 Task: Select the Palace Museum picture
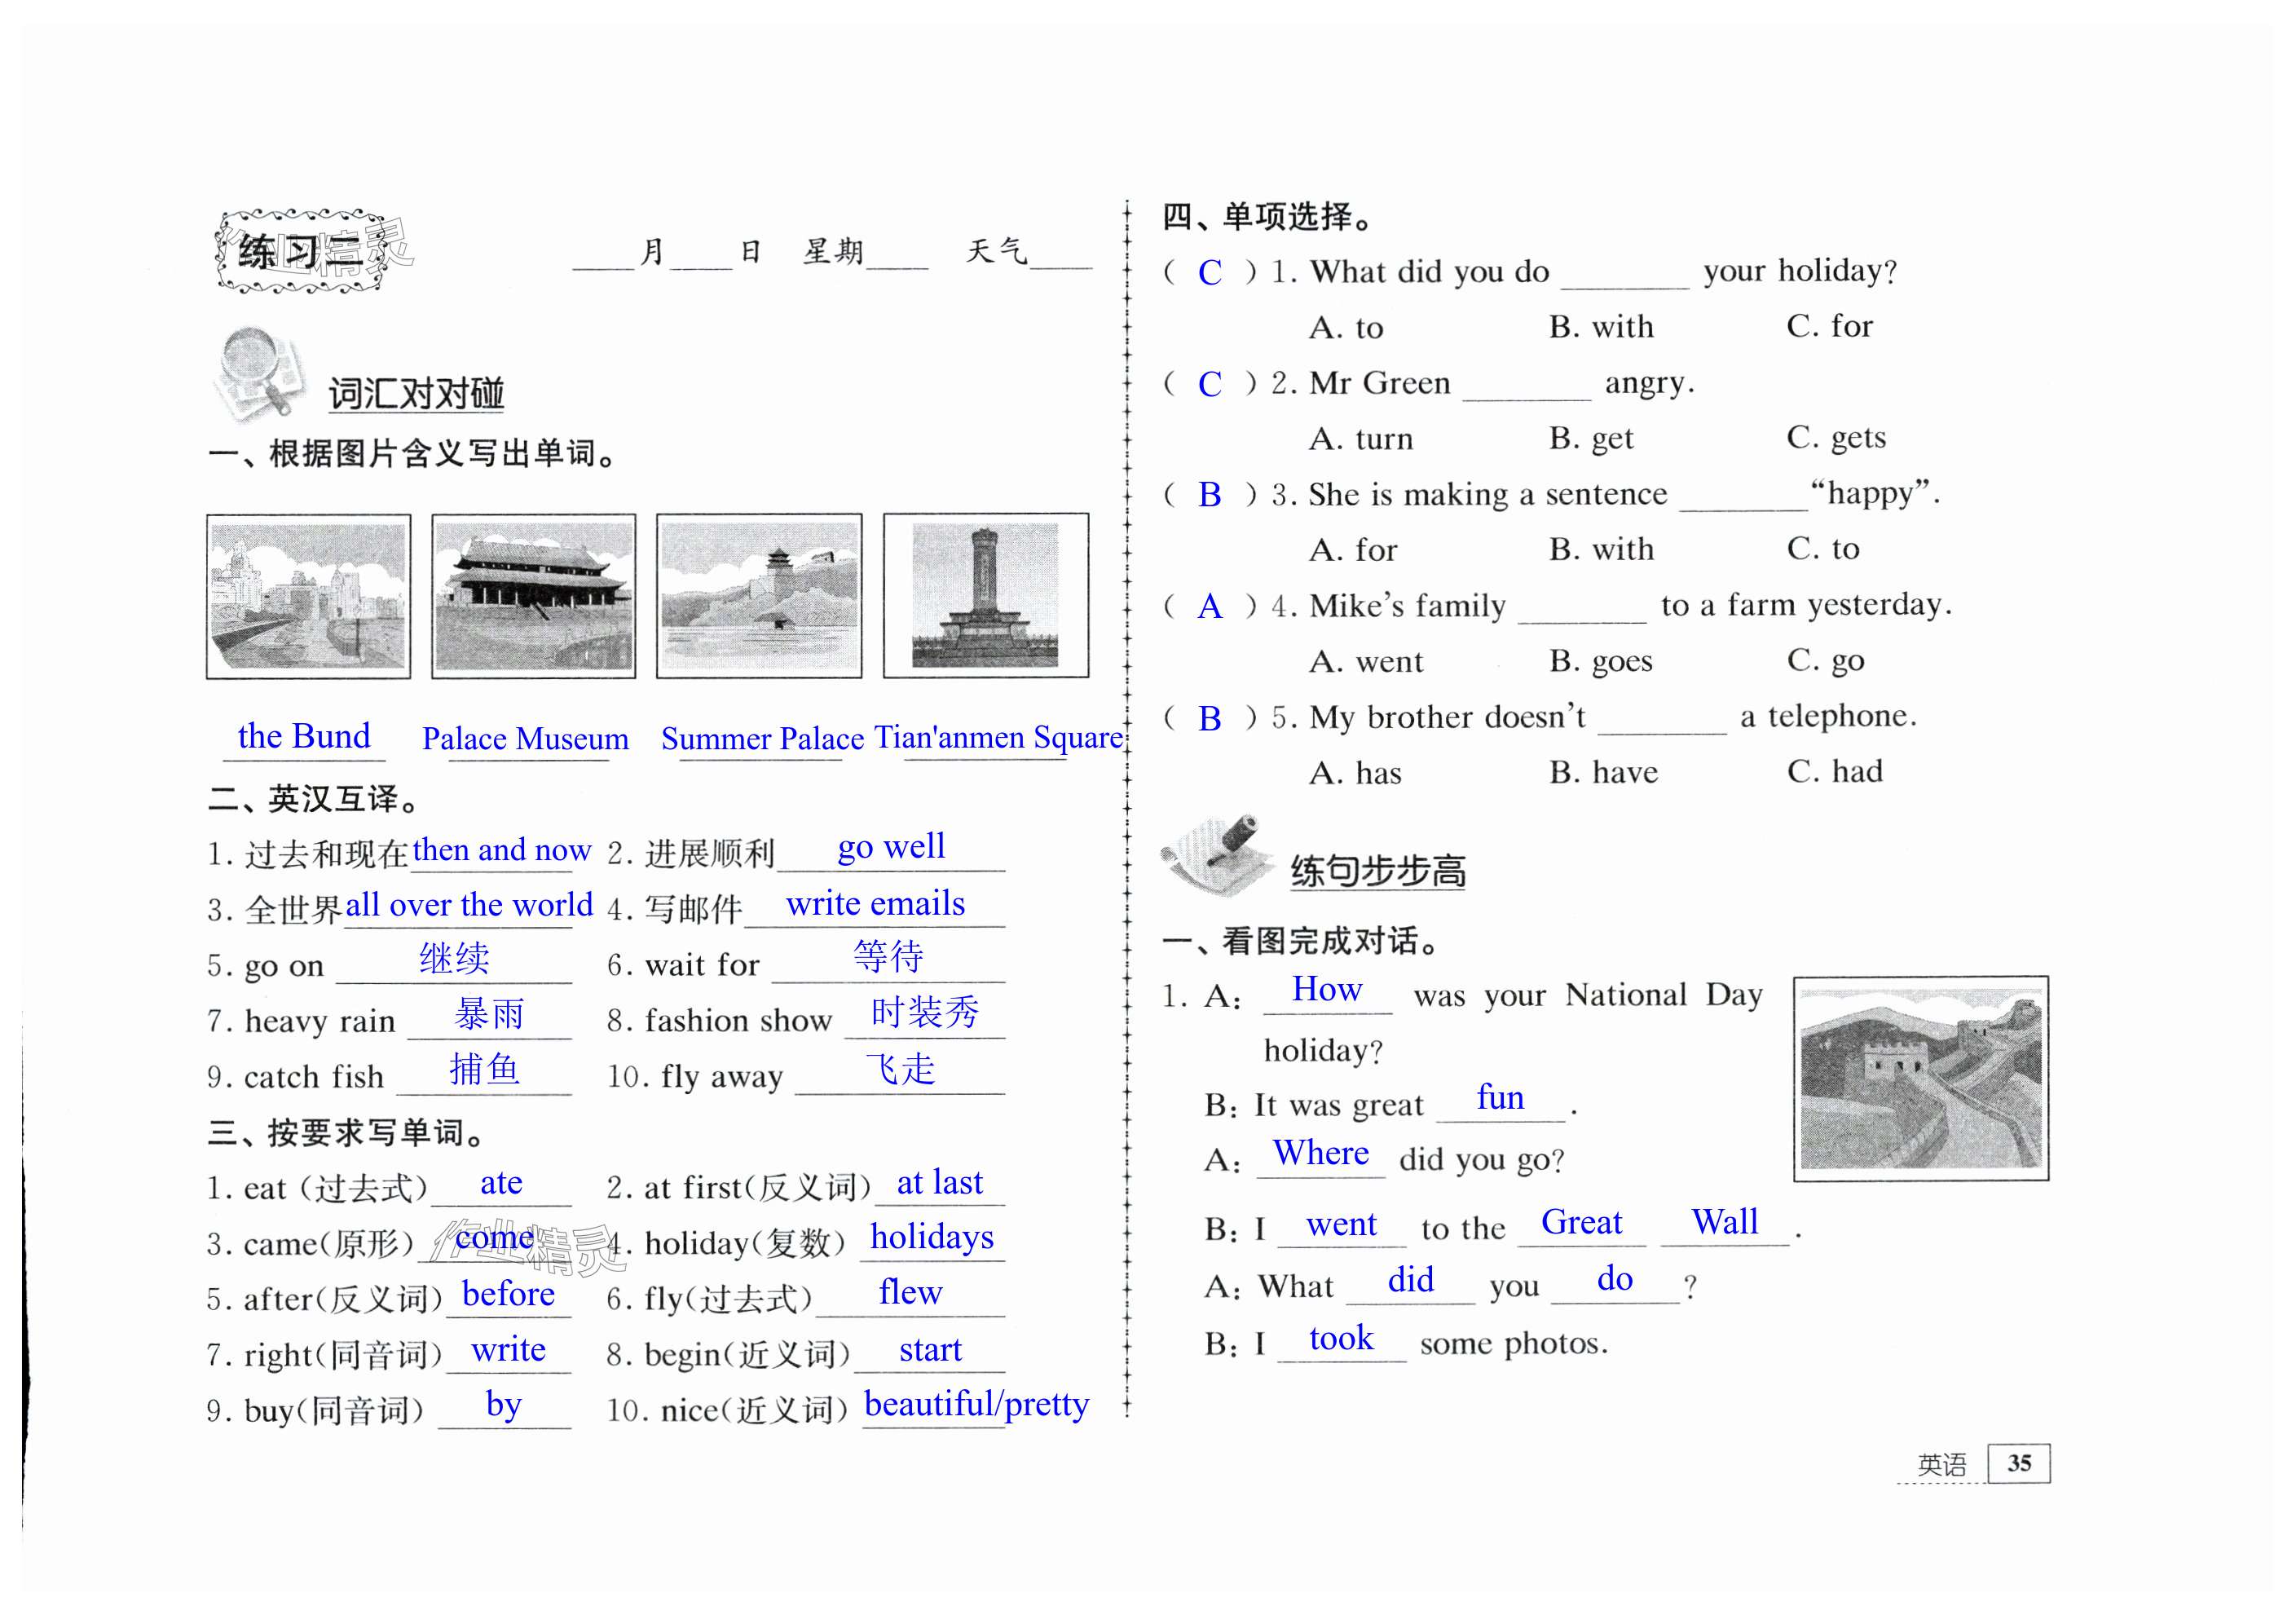tap(533, 596)
